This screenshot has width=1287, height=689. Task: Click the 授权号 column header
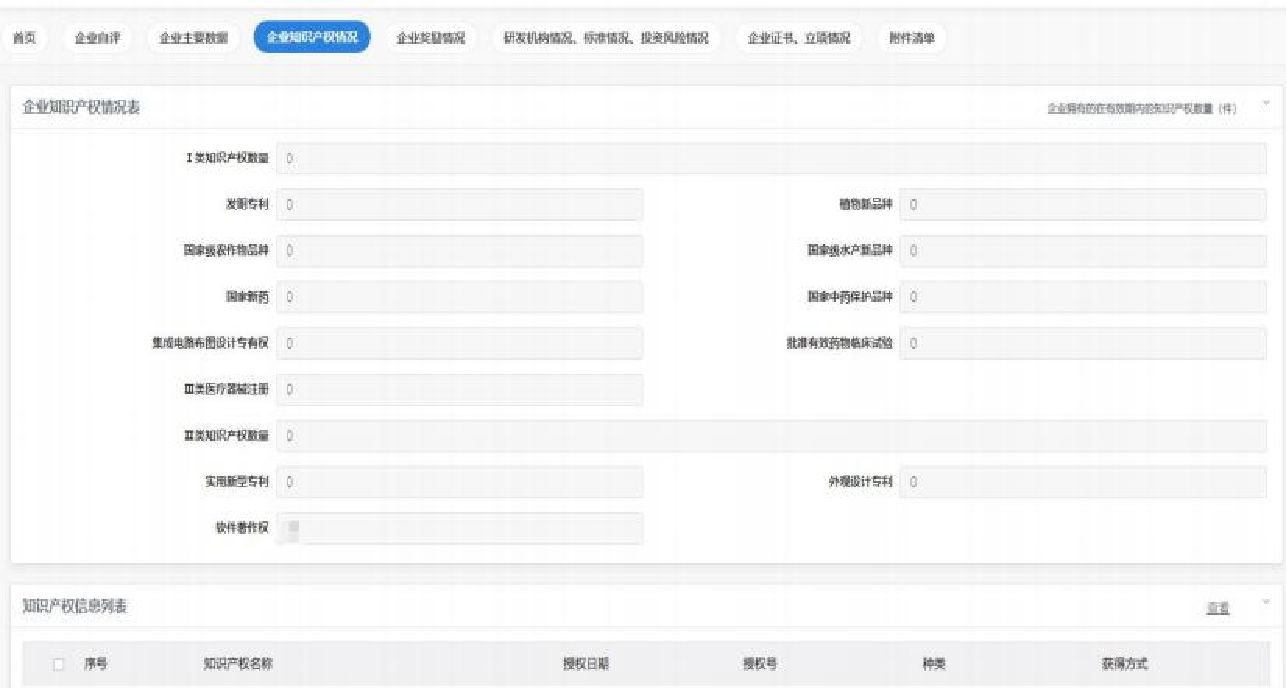[760, 664]
